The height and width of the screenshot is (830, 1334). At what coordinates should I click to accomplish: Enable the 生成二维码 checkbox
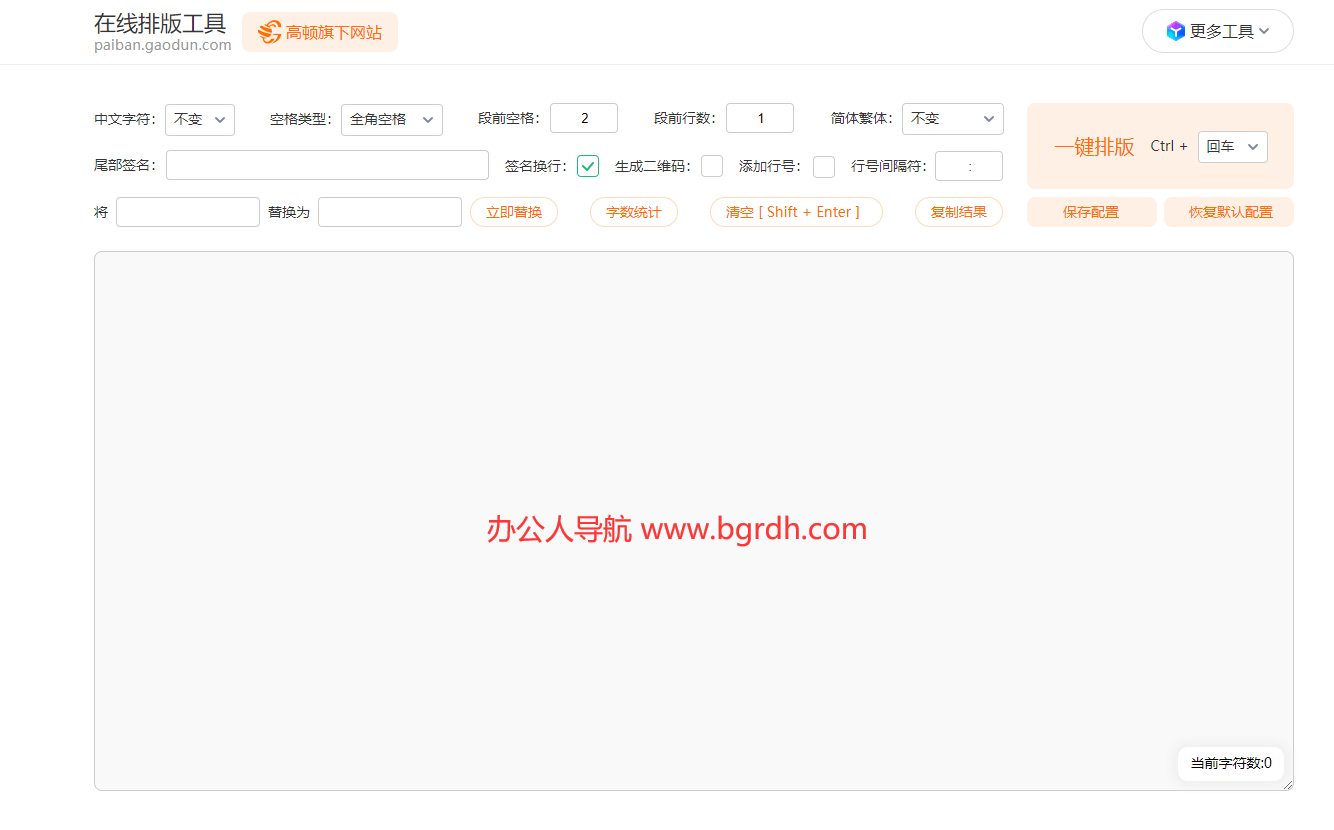(x=712, y=166)
